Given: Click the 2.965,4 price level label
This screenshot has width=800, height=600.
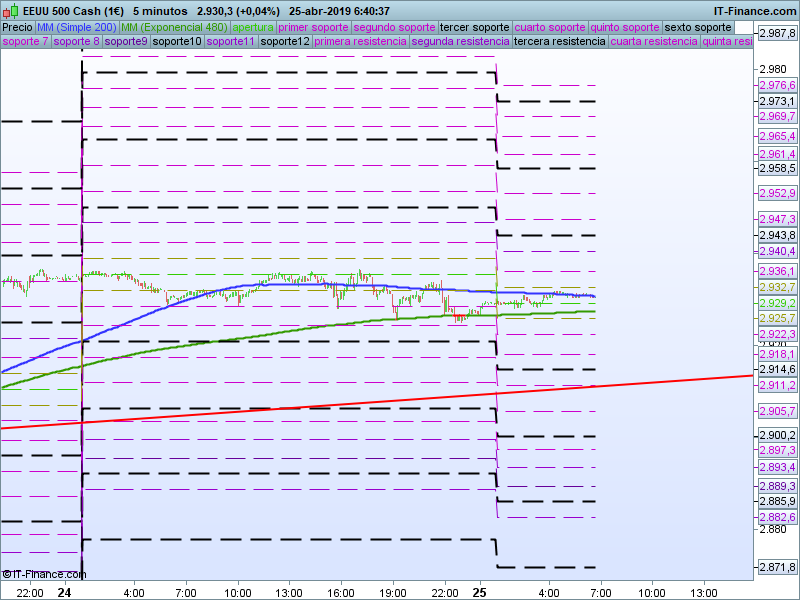Looking at the screenshot, I should click(777, 136).
